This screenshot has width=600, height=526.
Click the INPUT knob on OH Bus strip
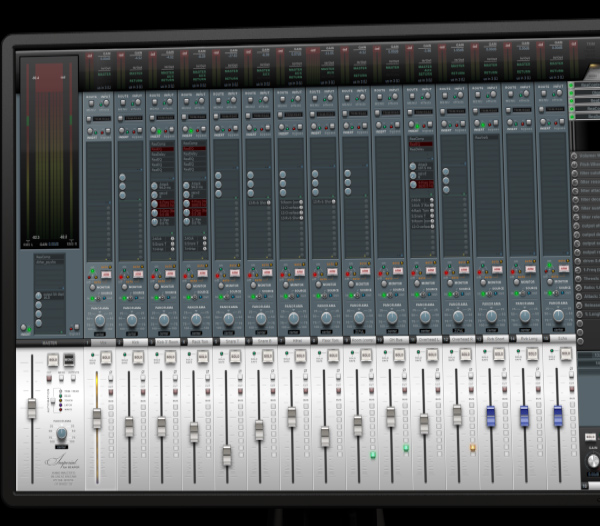pyautogui.click(x=395, y=97)
